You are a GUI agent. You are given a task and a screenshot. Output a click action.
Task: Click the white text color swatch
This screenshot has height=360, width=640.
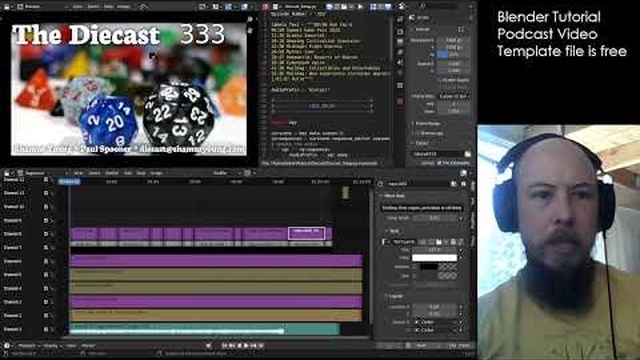(x=434, y=258)
